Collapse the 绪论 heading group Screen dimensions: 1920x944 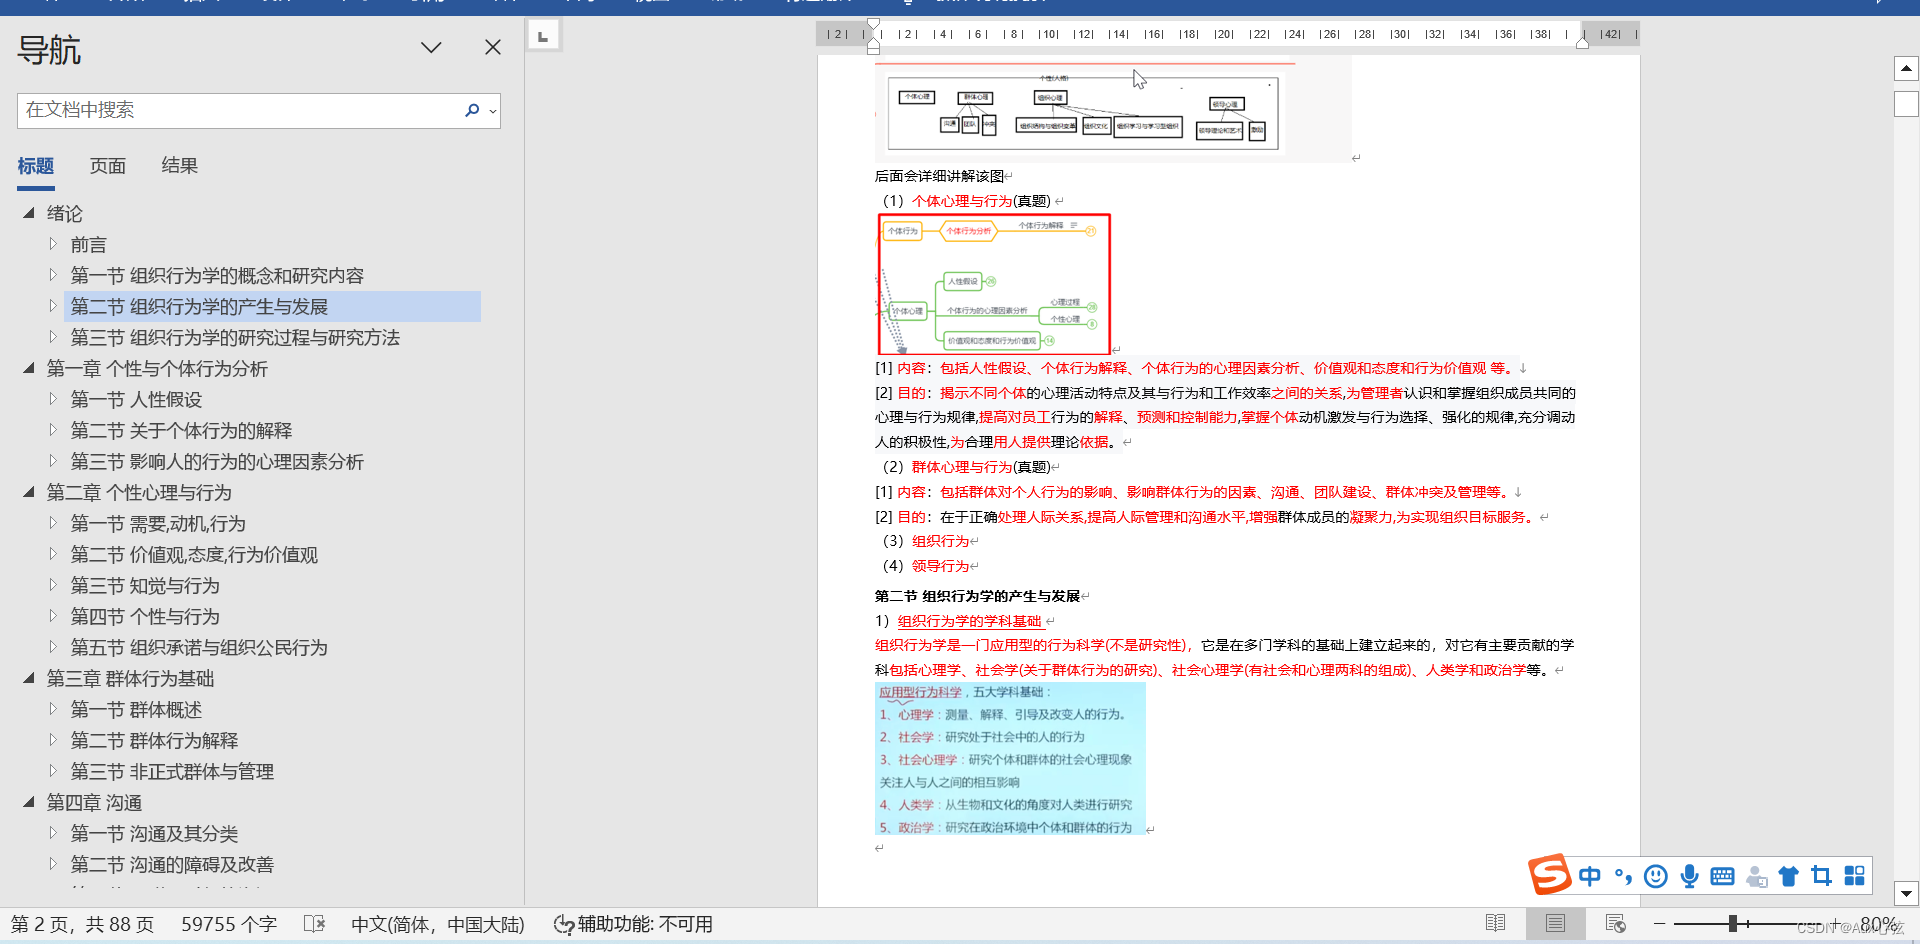[29, 213]
